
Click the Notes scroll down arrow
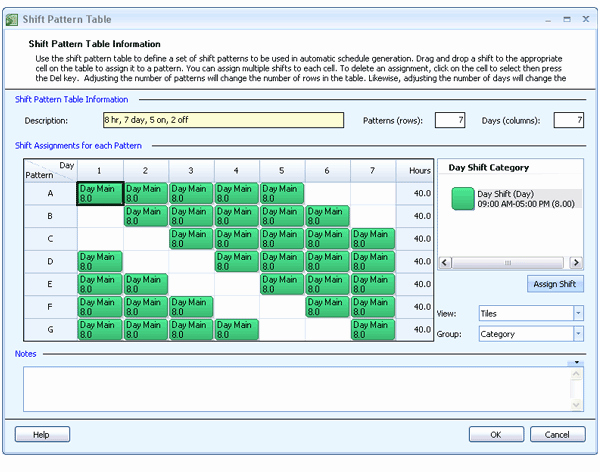(576, 405)
